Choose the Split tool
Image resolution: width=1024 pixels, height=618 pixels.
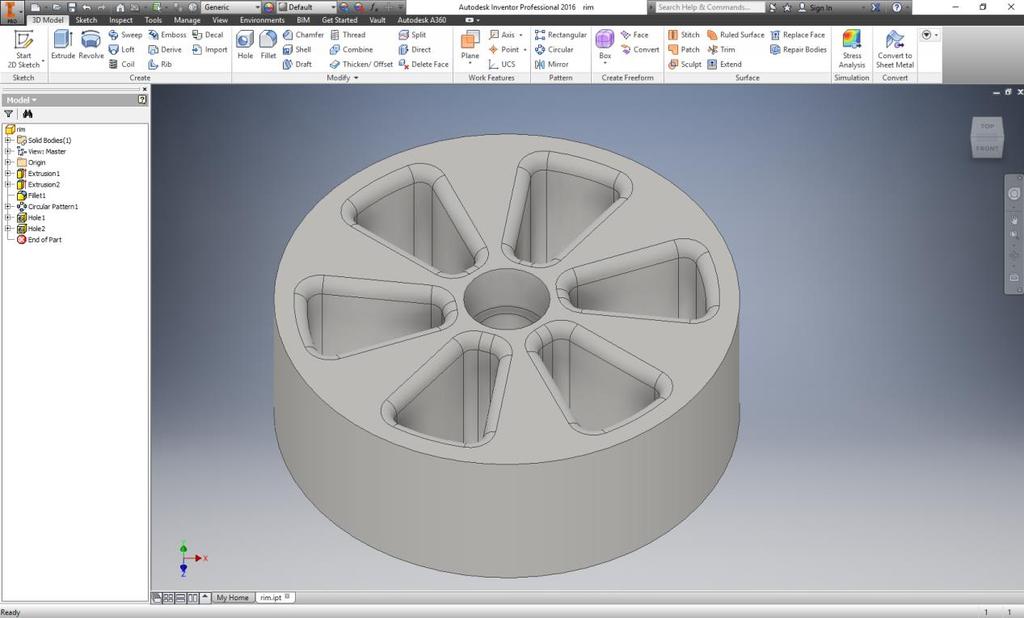[412, 35]
